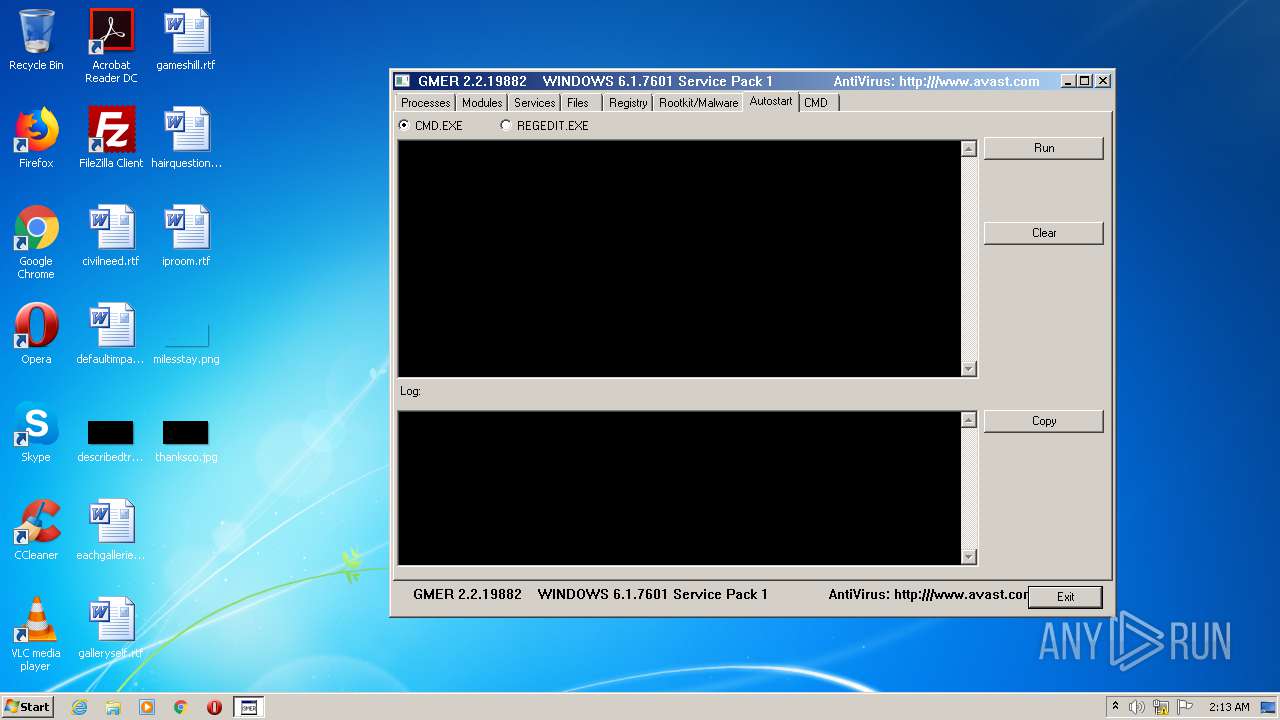Viewport: 1280px width, 720px height.
Task: Click Log area scrollbar up arrow
Action: (x=968, y=420)
